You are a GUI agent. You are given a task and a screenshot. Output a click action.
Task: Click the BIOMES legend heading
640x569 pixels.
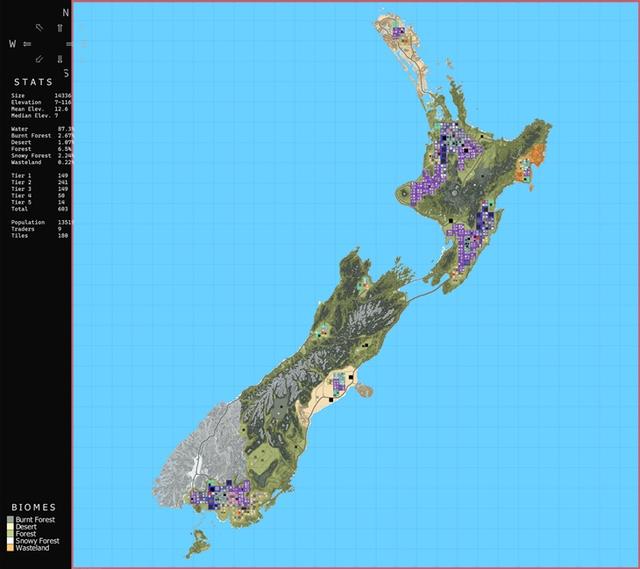(33, 507)
